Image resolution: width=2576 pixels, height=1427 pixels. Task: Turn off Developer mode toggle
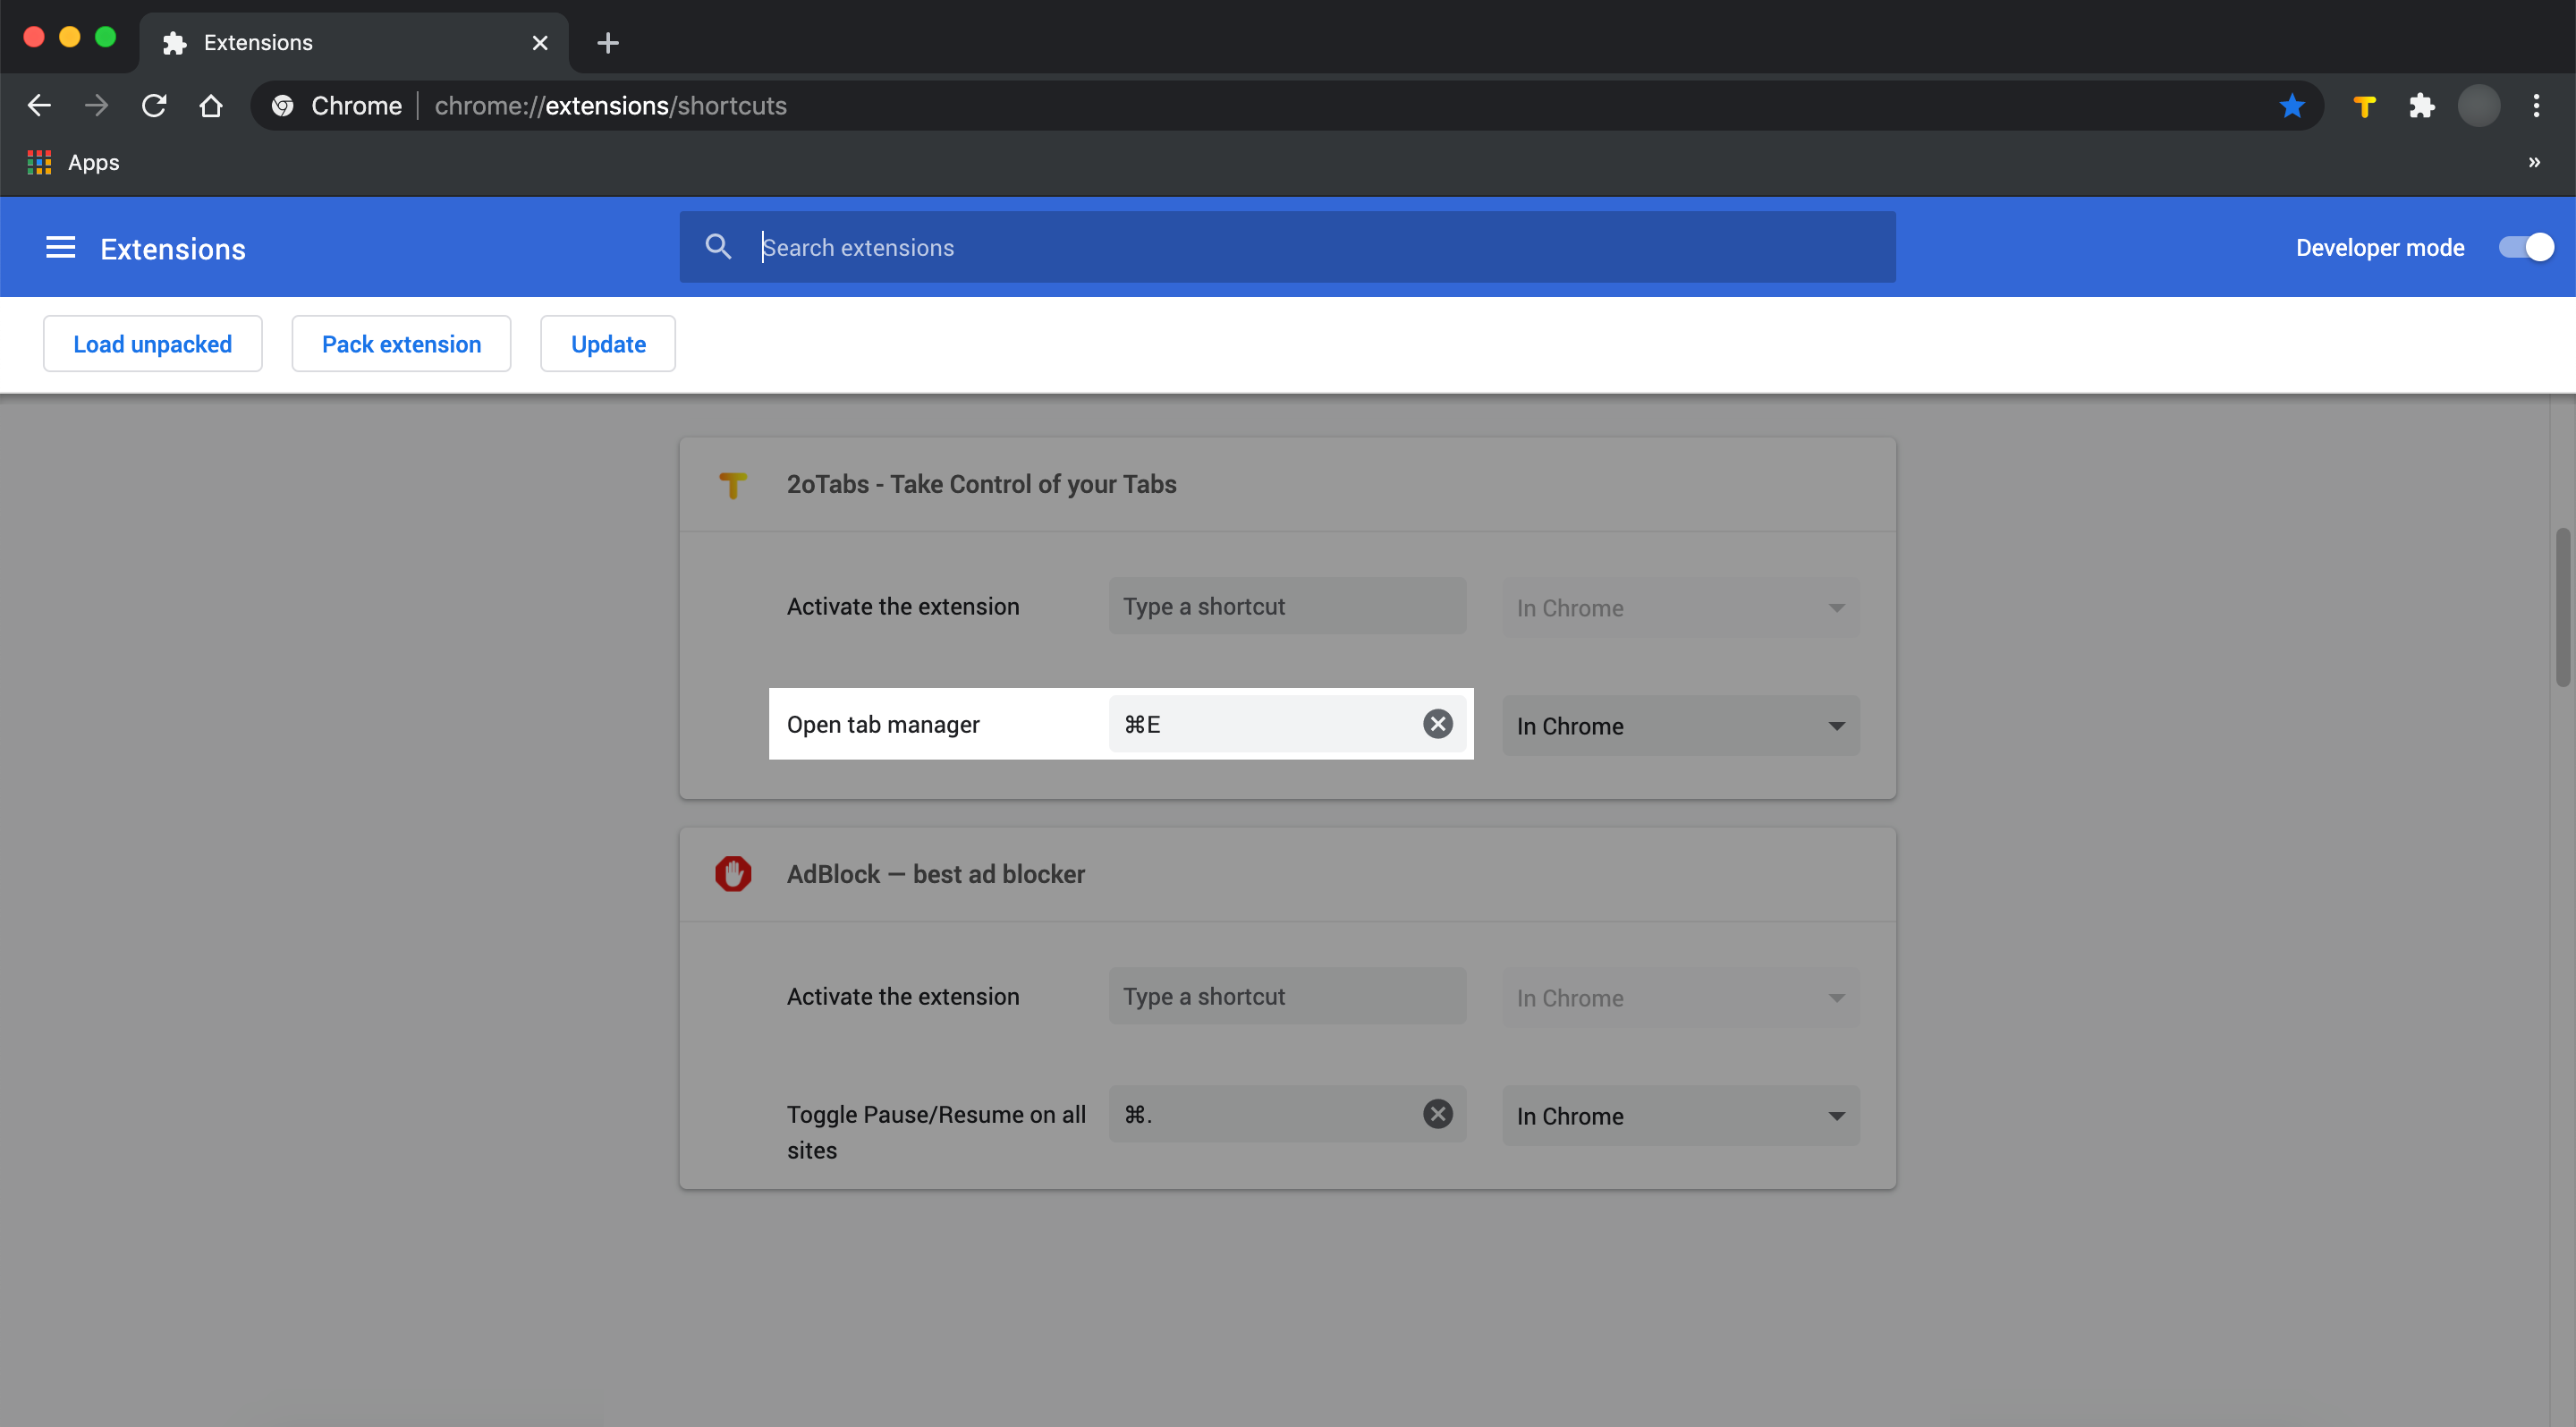tap(2526, 248)
